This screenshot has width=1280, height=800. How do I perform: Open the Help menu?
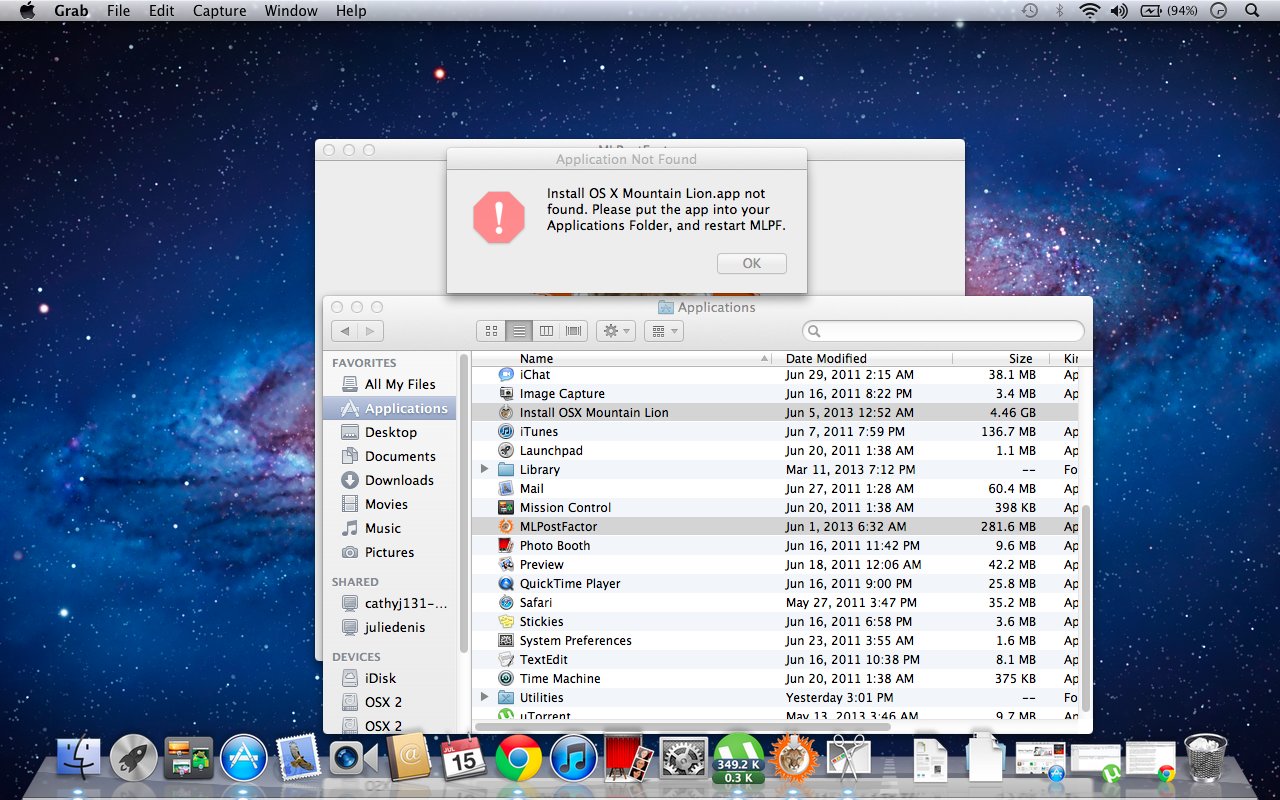tap(351, 11)
